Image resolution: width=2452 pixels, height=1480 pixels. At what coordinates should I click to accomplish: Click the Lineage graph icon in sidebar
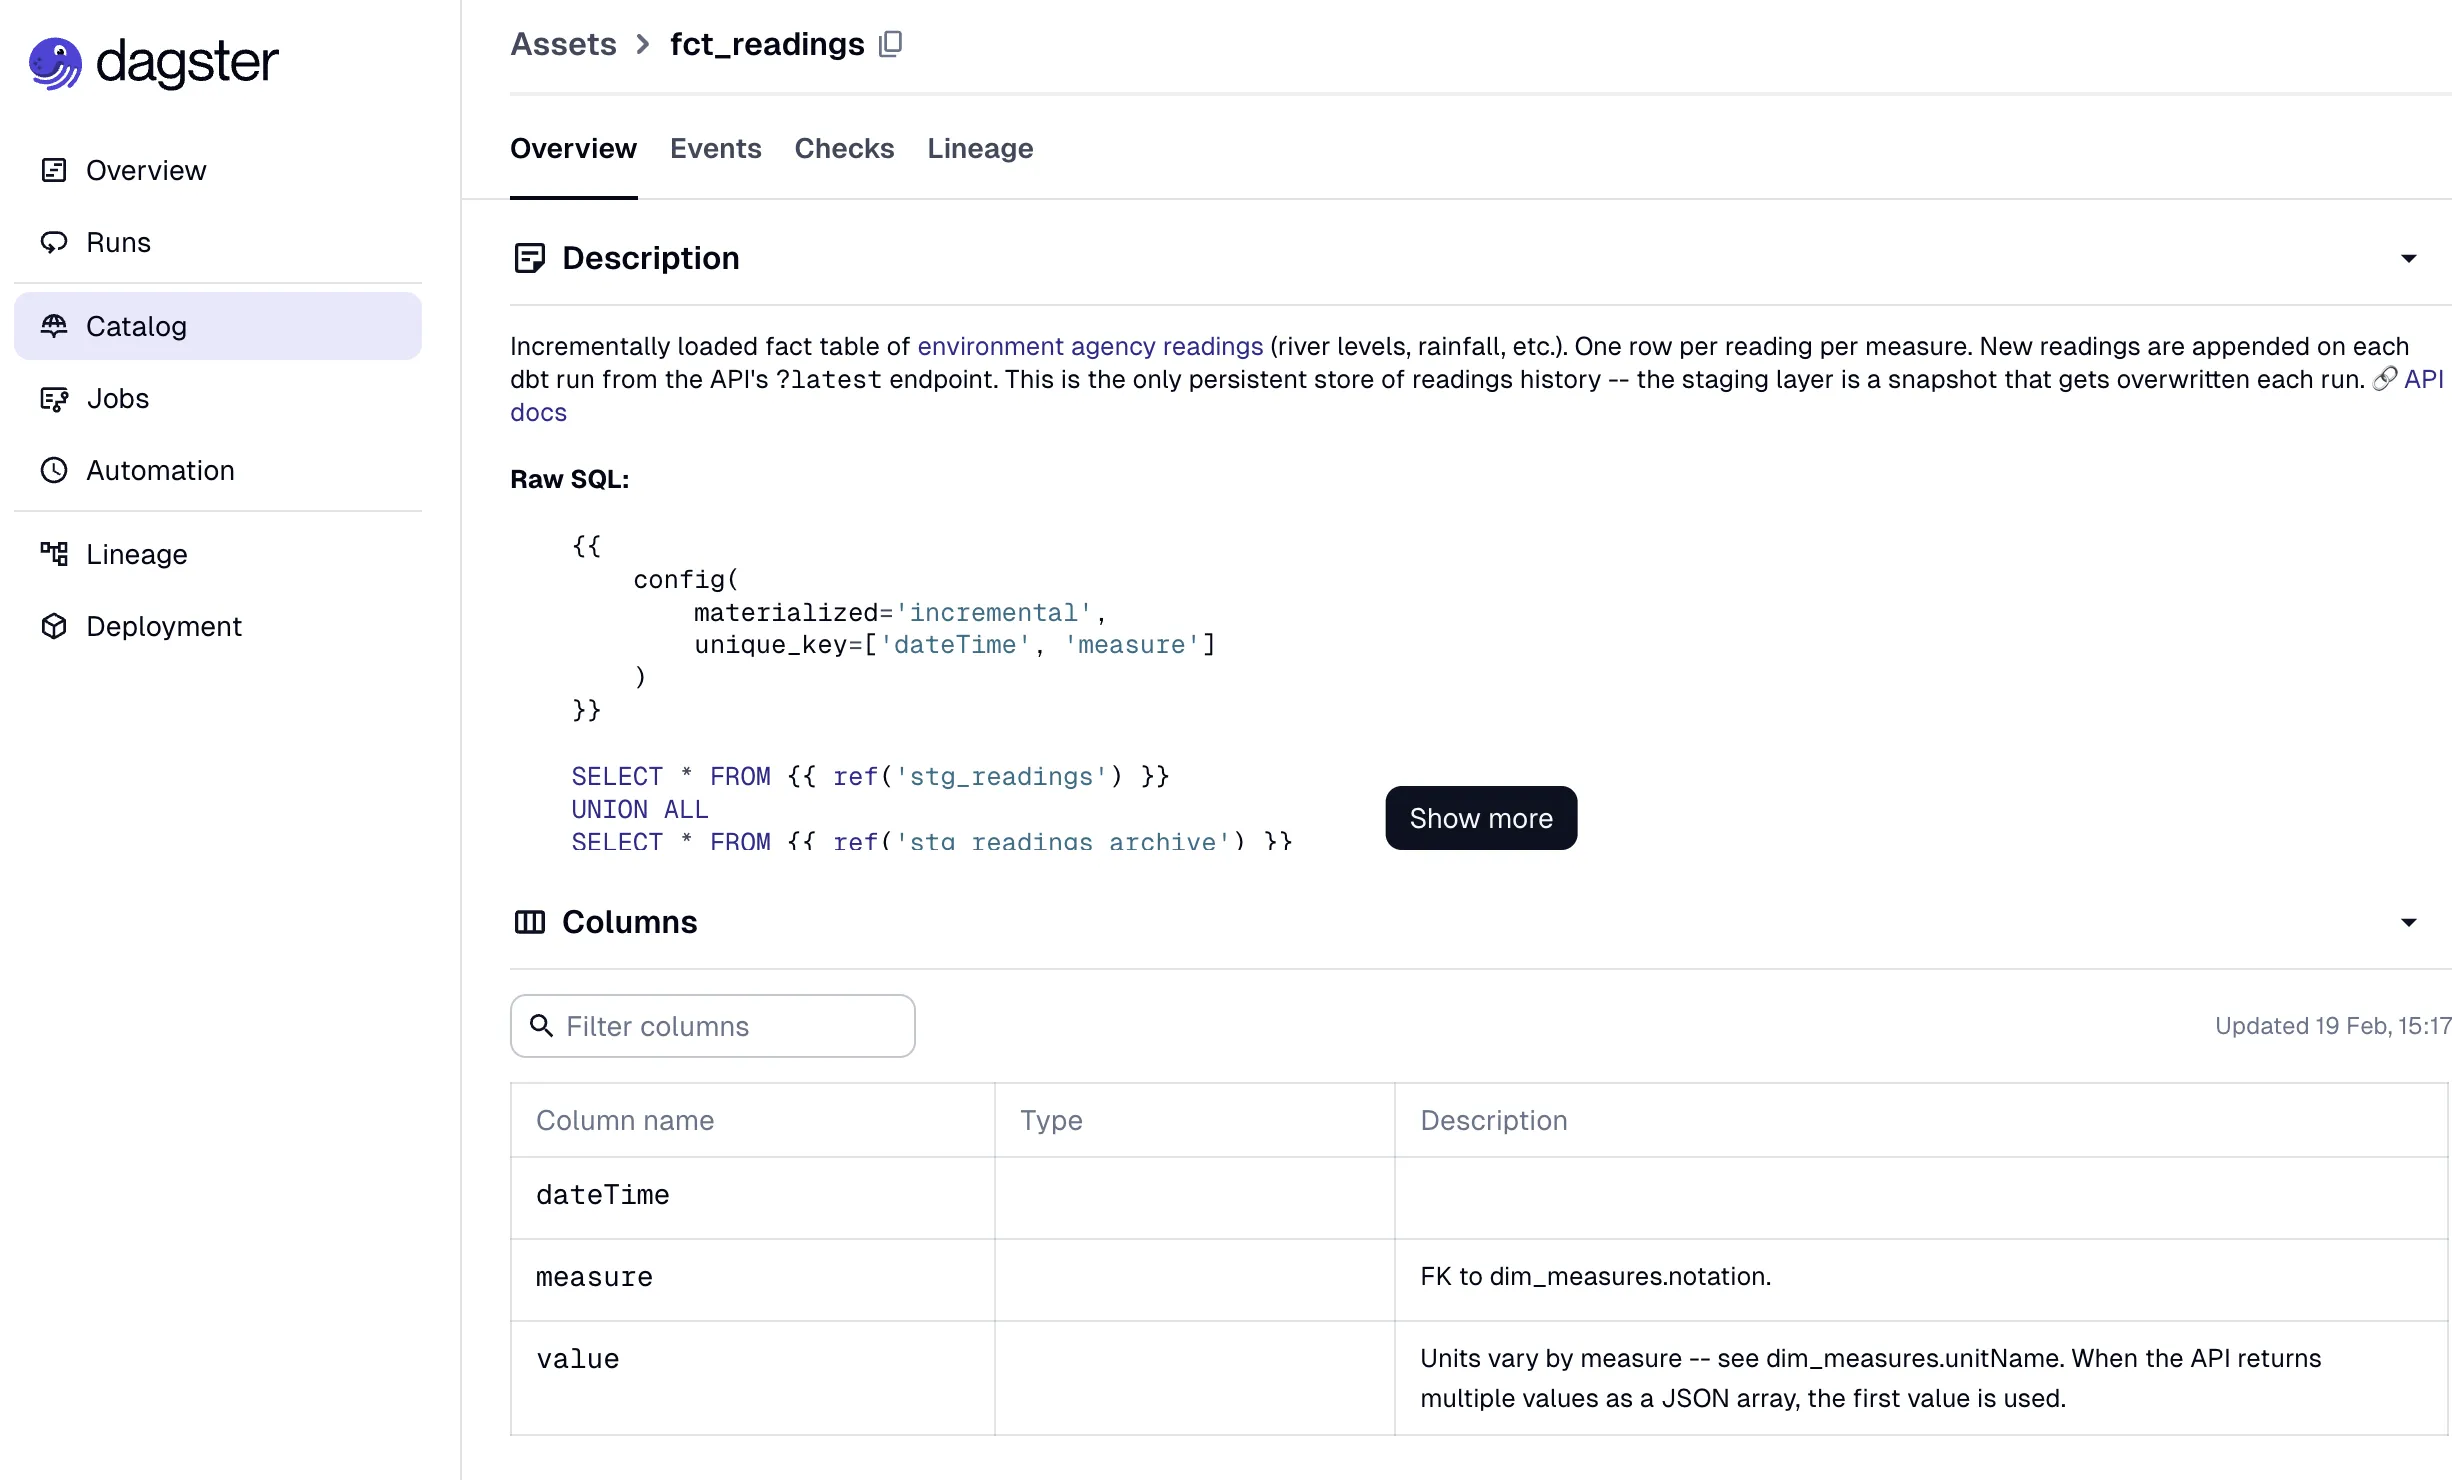point(54,554)
